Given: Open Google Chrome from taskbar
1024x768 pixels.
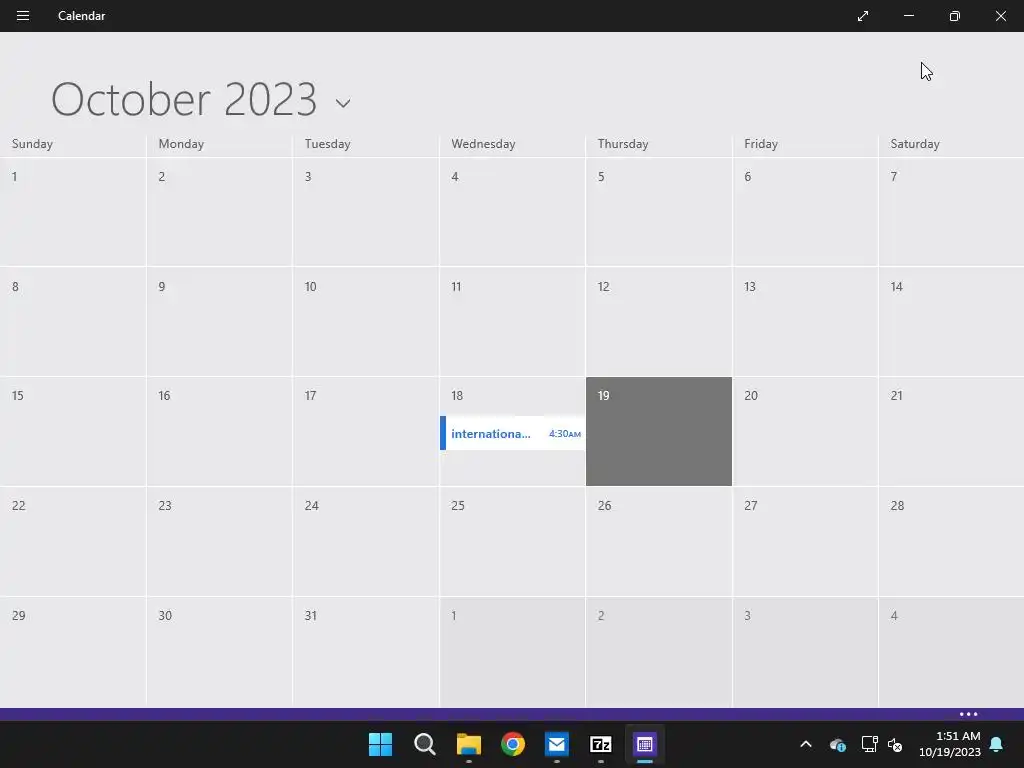Looking at the screenshot, I should click(513, 744).
